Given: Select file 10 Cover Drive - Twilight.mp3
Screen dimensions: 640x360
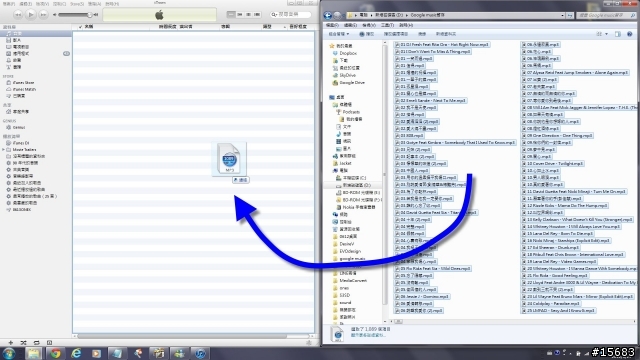Looking at the screenshot, I should pos(552,164).
